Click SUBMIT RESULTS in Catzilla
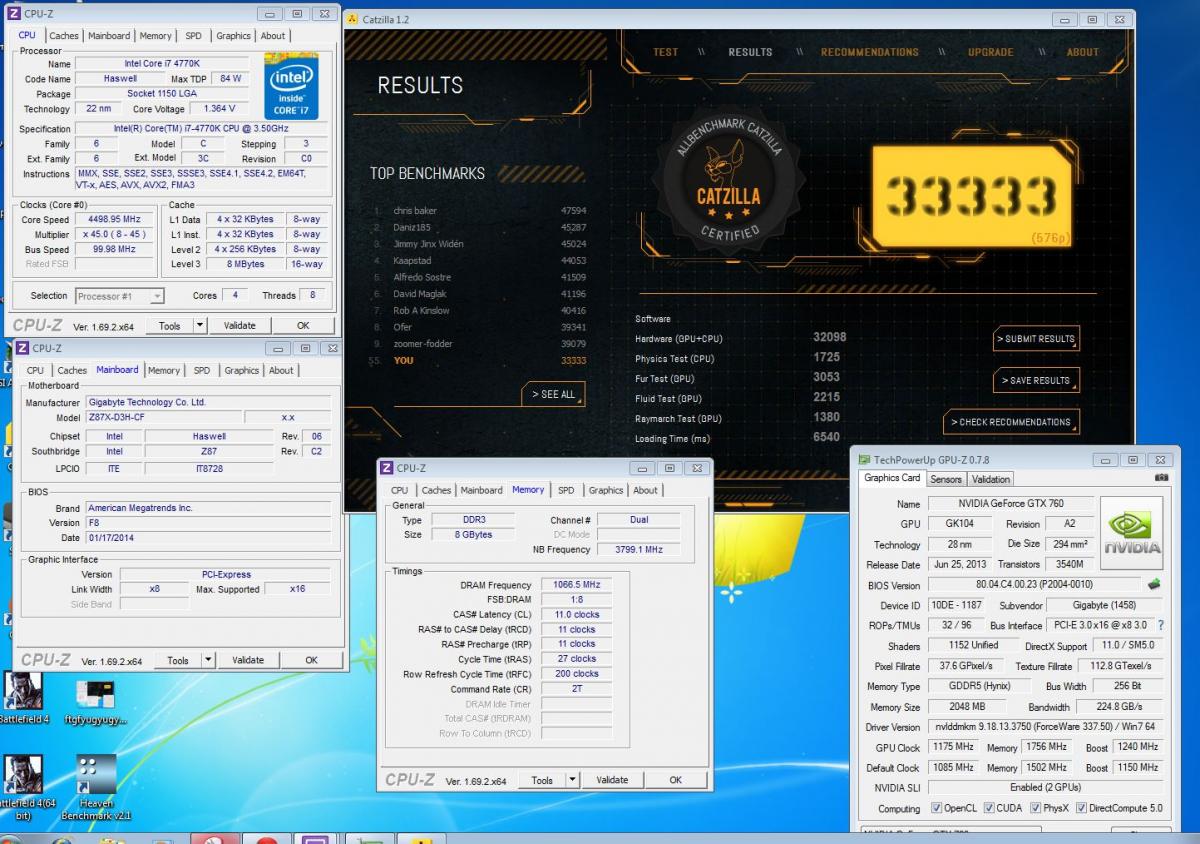This screenshot has height=844, width=1200. click(x=1035, y=339)
